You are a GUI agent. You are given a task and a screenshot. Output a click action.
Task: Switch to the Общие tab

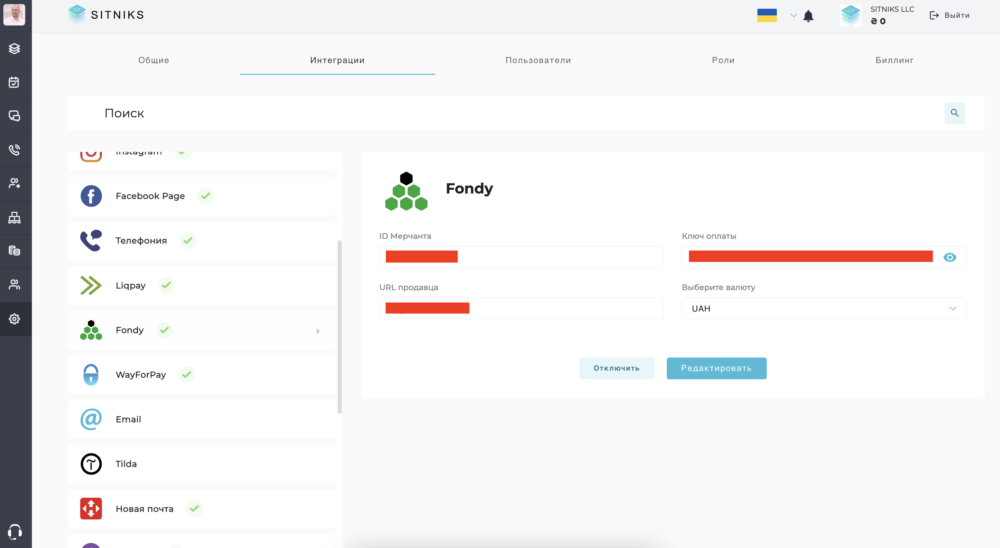coord(154,60)
